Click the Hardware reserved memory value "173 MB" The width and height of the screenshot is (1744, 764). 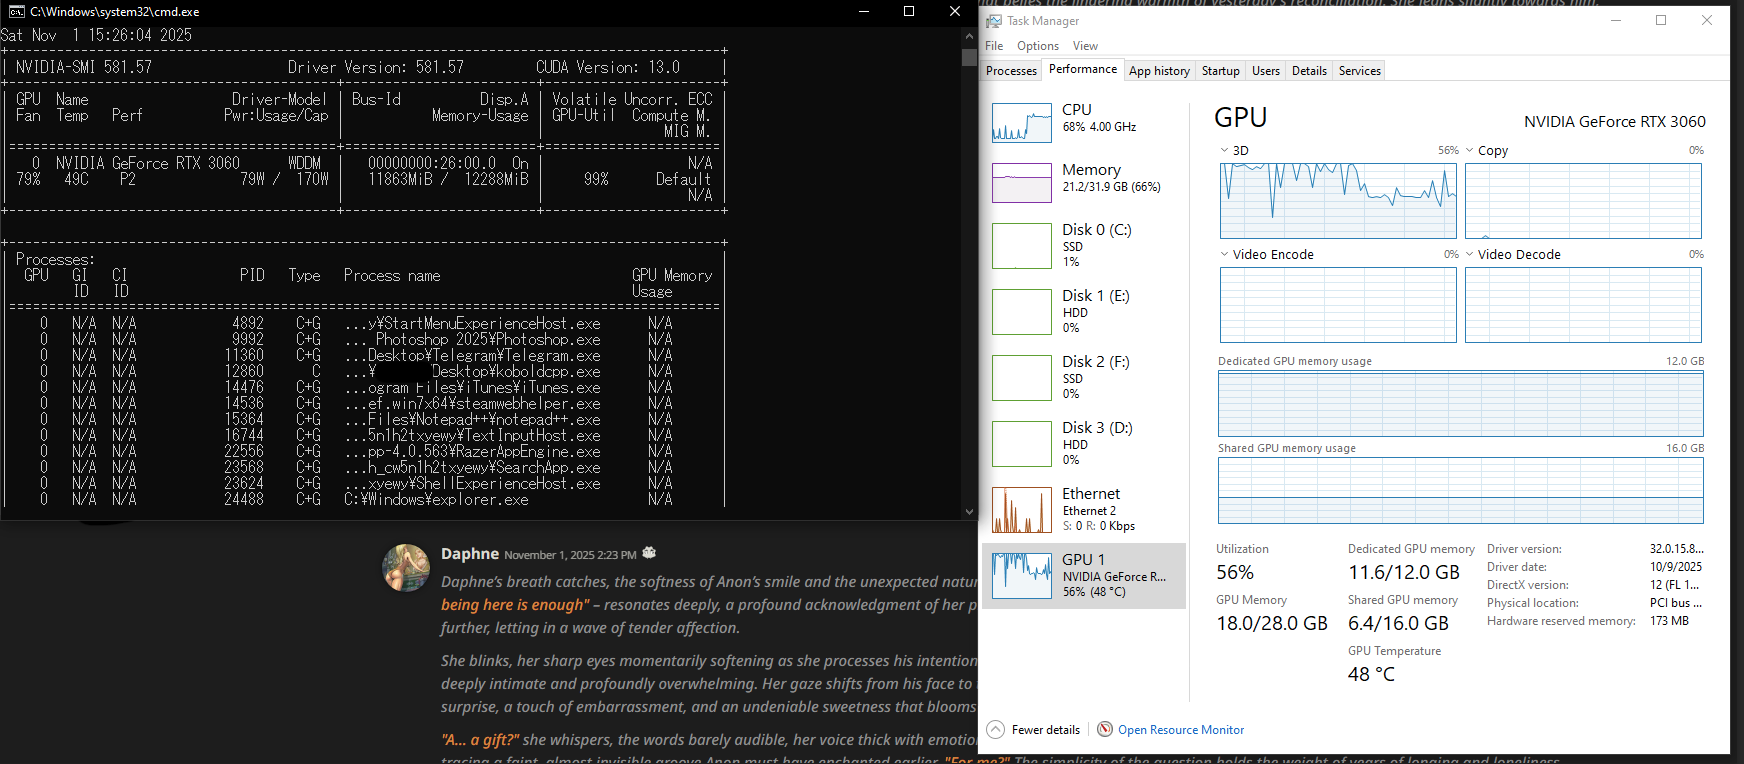point(1669,621)
